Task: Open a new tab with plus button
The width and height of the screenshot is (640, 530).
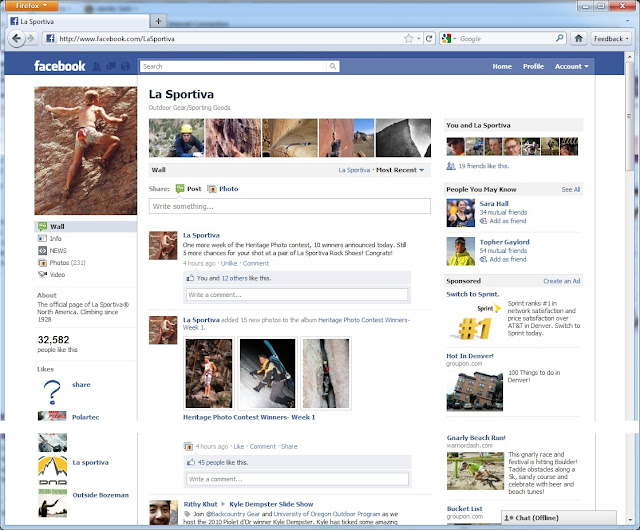Action: [159, 21]
